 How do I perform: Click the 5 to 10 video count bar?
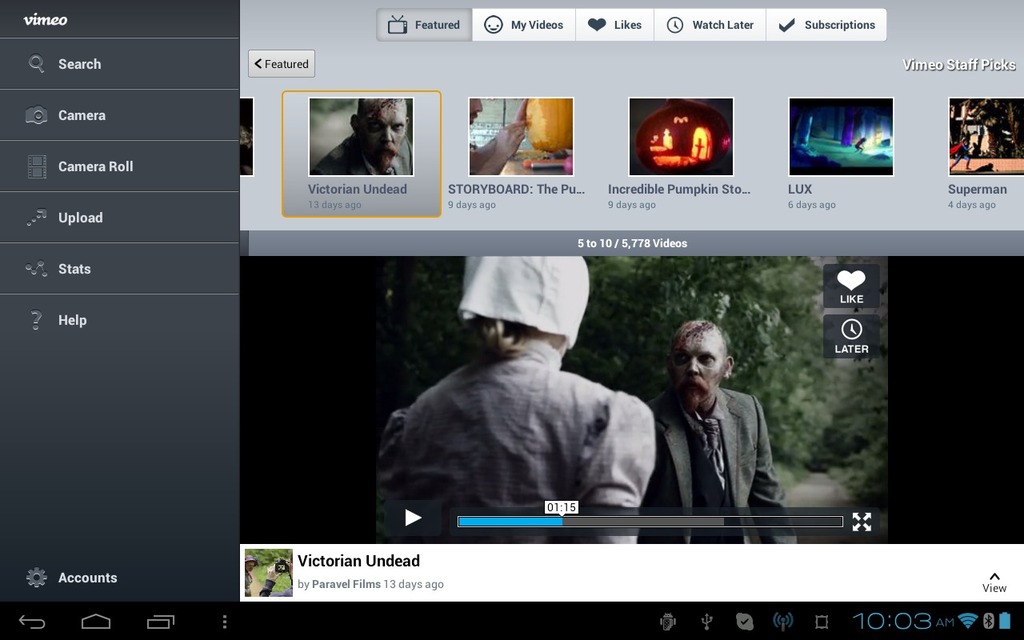tap(632, 243)
